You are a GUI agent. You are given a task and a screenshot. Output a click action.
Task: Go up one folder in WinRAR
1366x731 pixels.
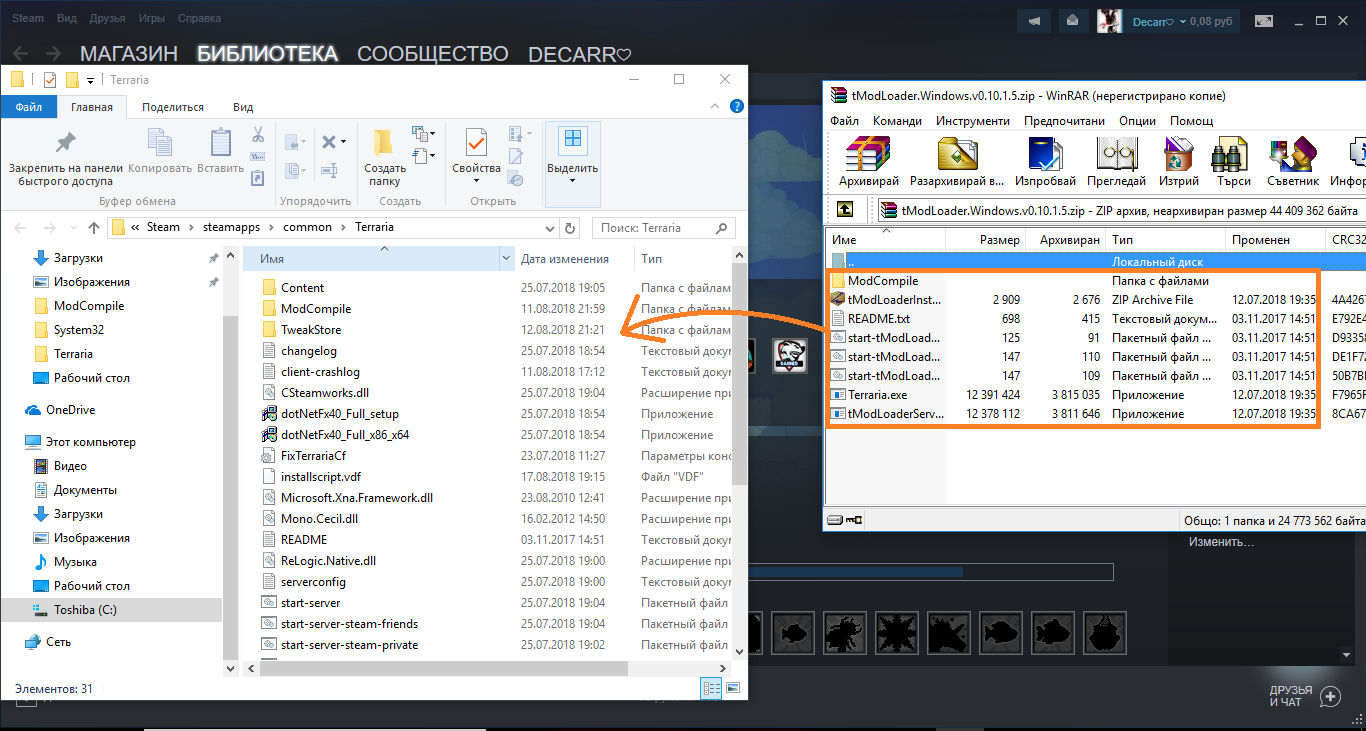(x=845, y=210)
